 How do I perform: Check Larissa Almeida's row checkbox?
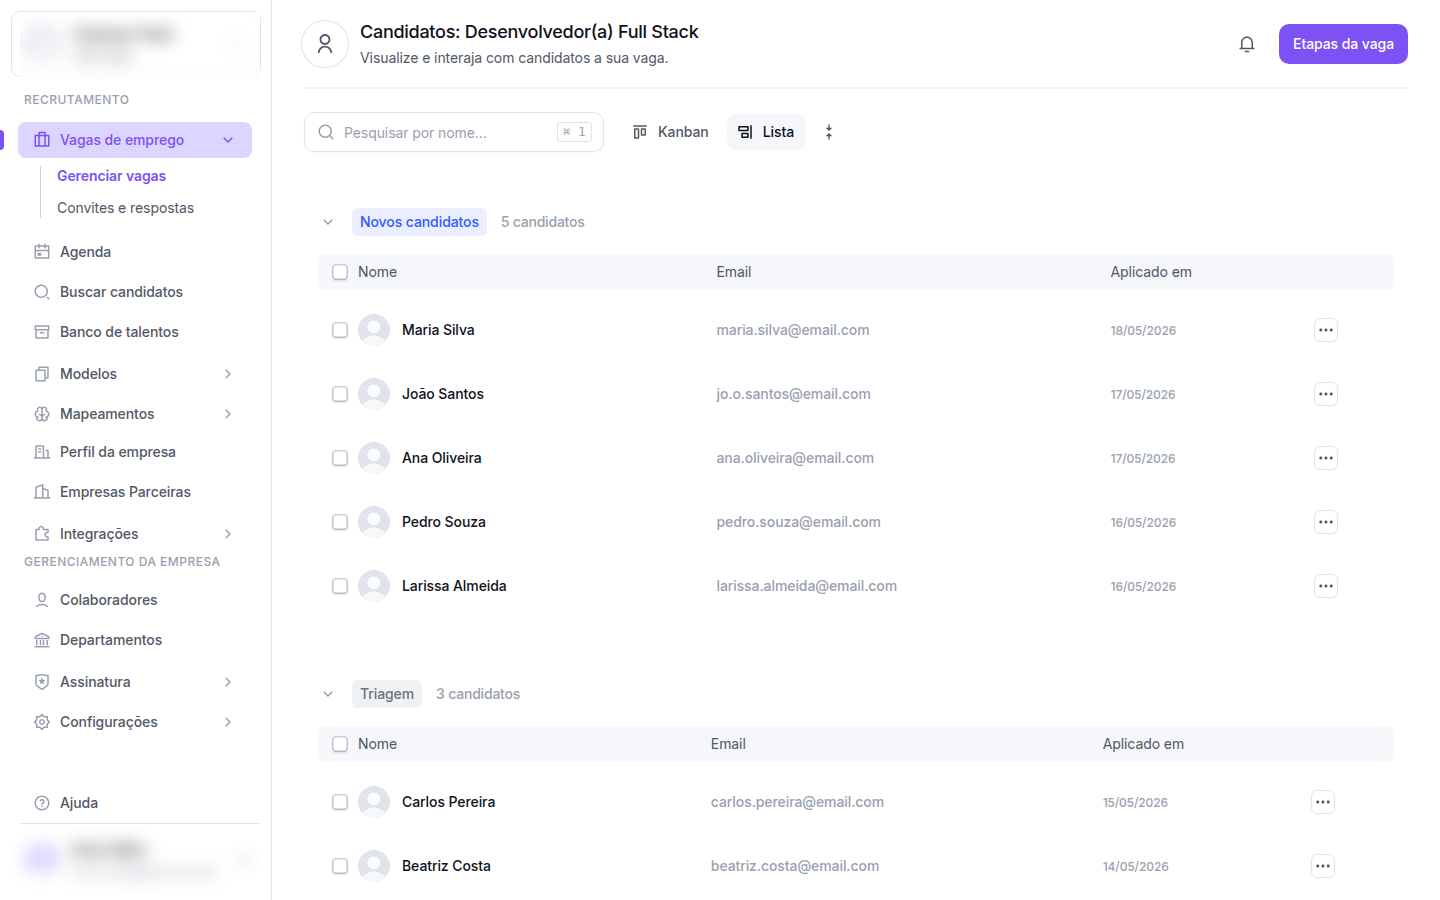tap(340, 586)
